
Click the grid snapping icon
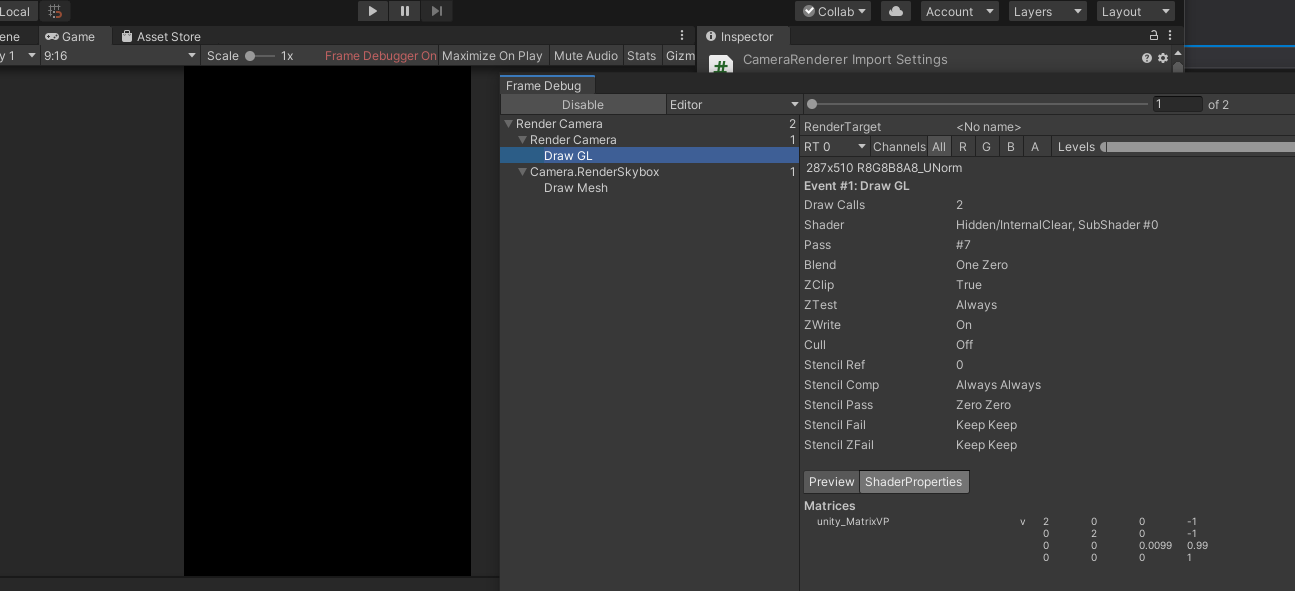click(55, 12)
